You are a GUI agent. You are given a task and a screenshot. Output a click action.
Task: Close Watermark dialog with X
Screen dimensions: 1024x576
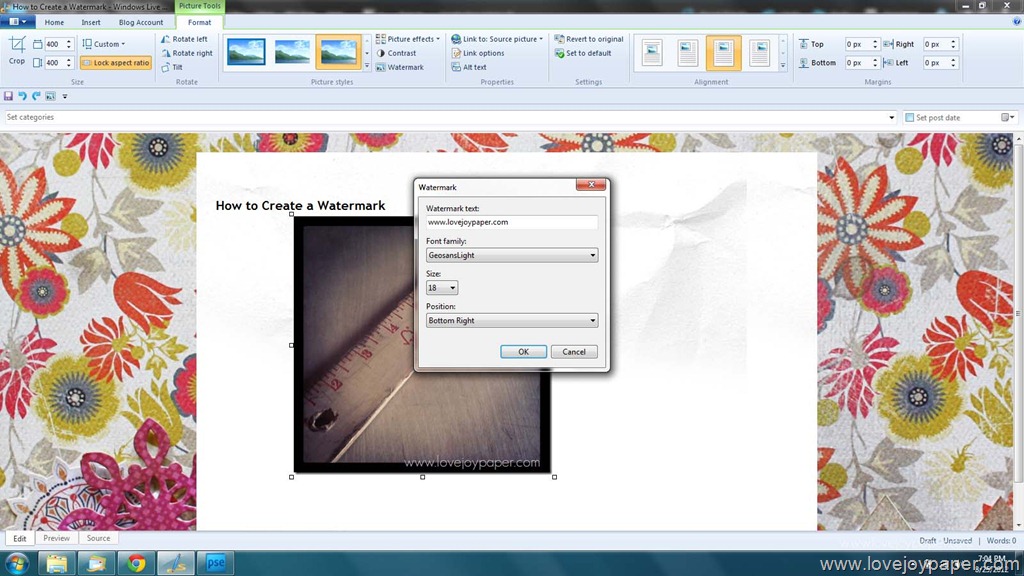click(x=591, y=185)
